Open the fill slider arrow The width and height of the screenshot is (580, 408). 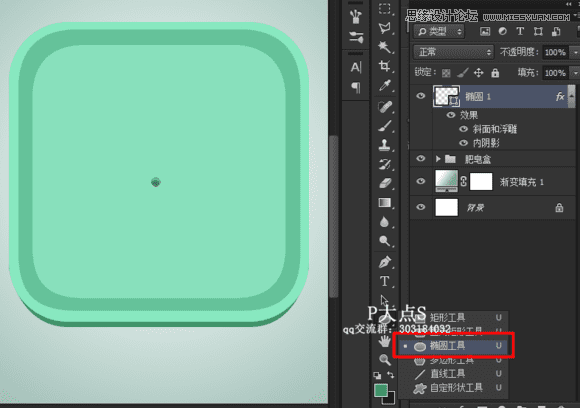click(576, 73)
